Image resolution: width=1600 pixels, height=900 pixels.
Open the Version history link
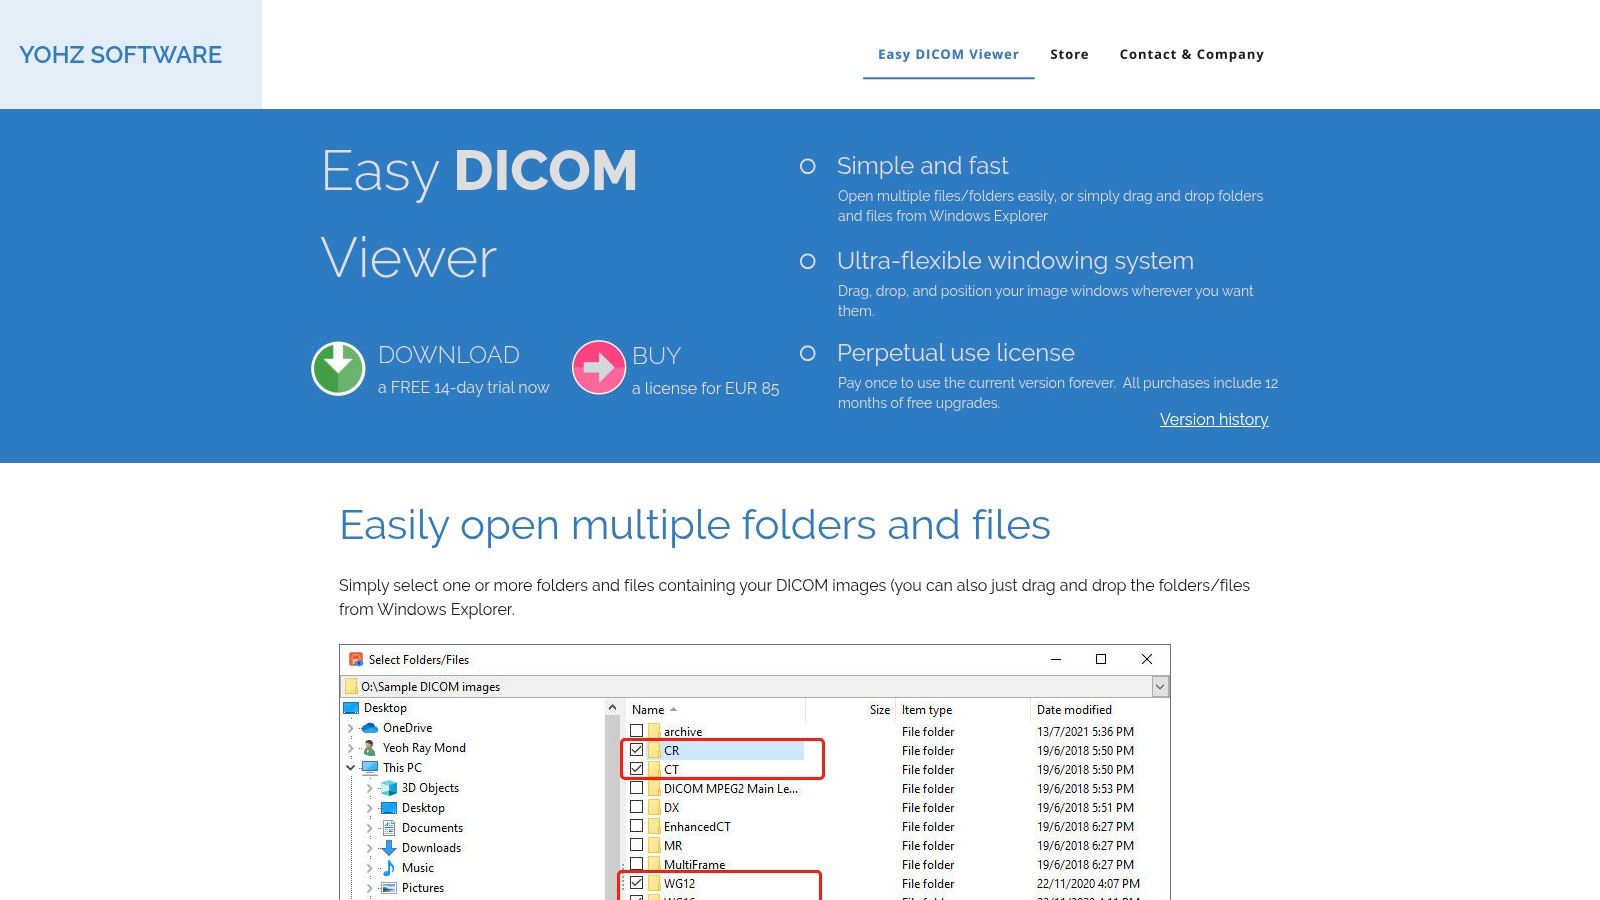click(x=1214, y=419)
